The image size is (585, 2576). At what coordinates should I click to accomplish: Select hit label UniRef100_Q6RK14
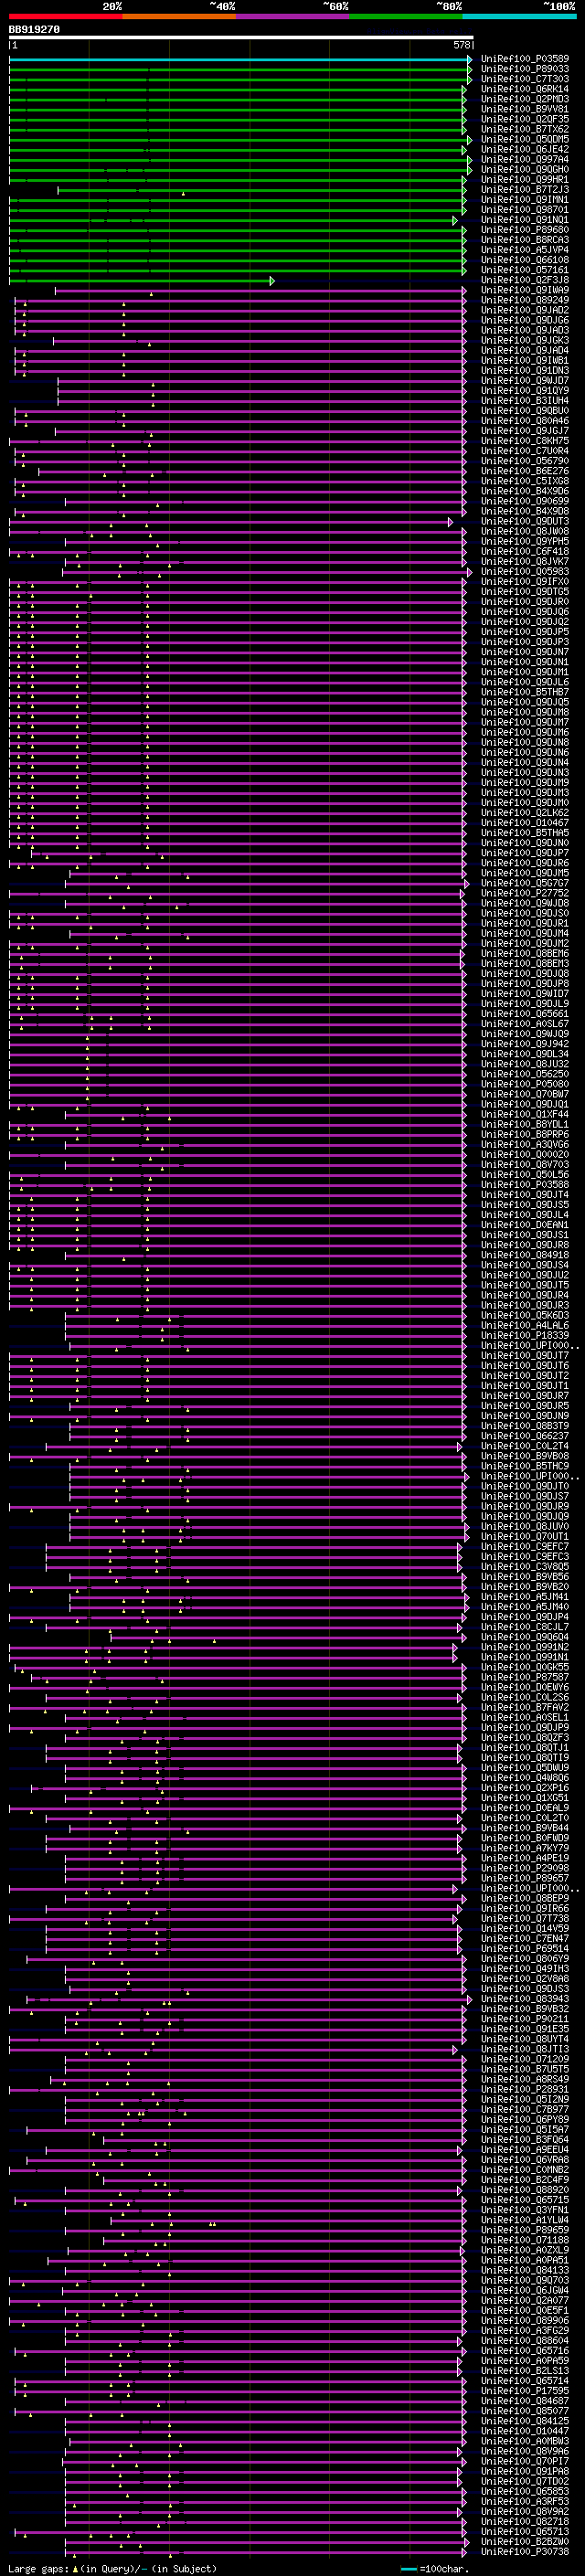(x=525, y=89)
